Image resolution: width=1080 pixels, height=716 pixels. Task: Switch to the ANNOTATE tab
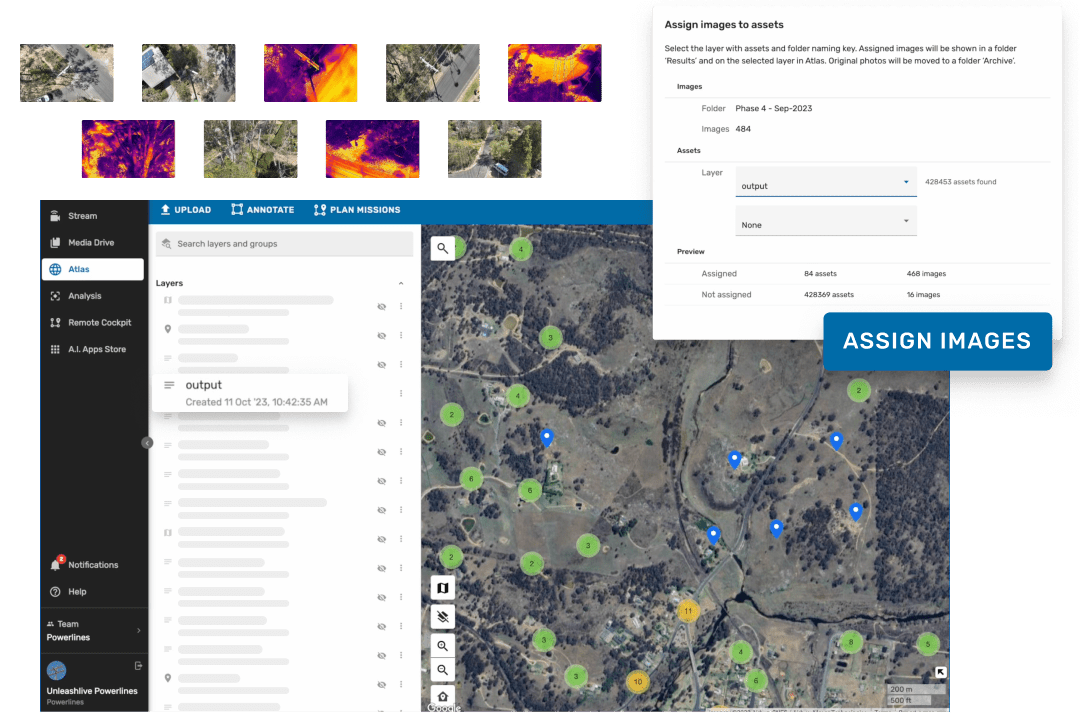pyautogui.click(x=262, y=210)
